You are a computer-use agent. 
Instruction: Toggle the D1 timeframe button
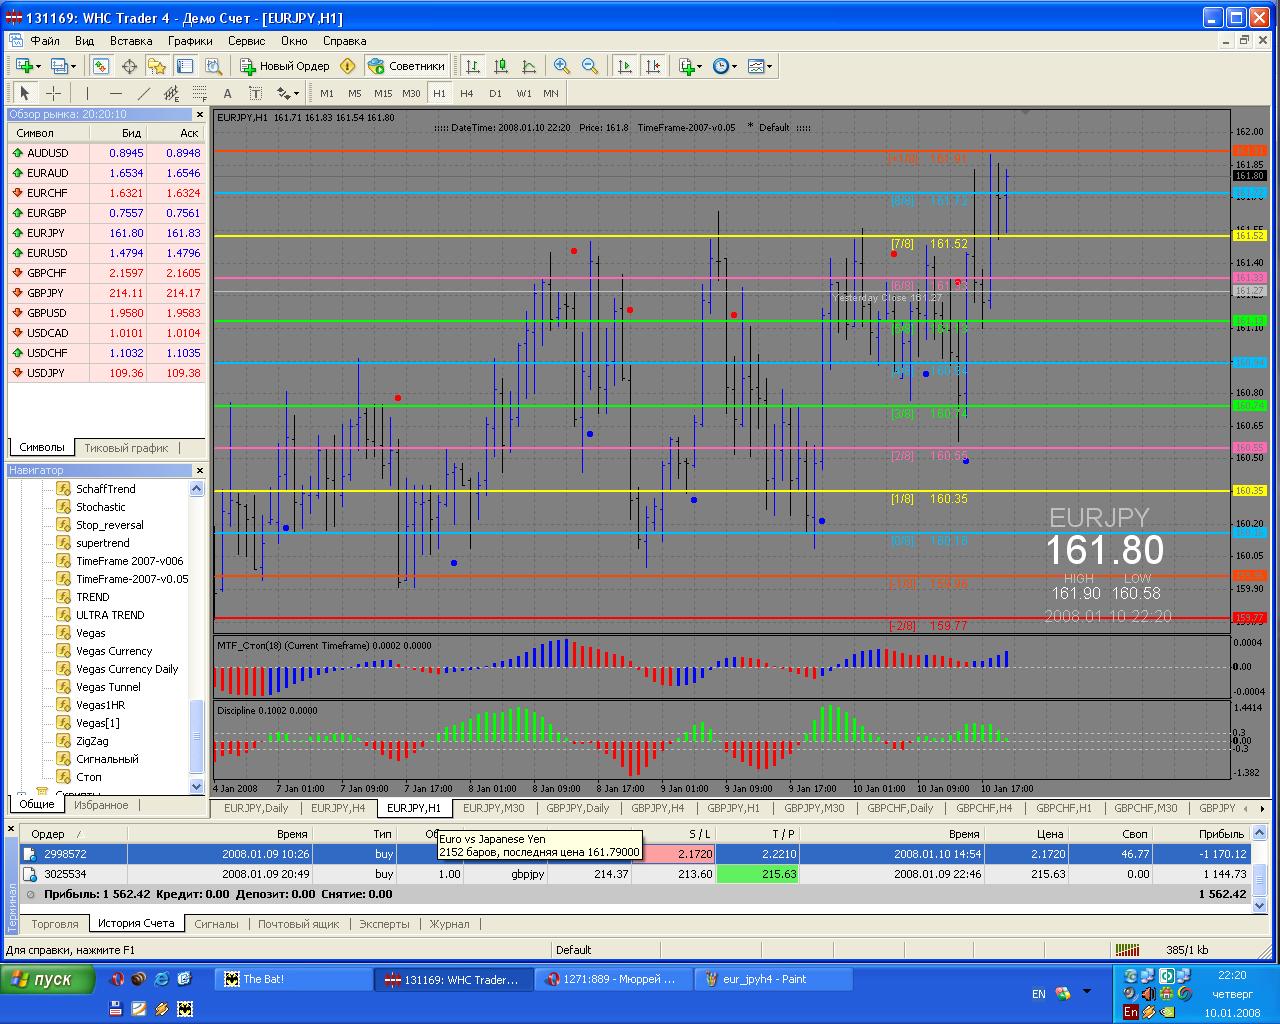click(x=495, y=93)
